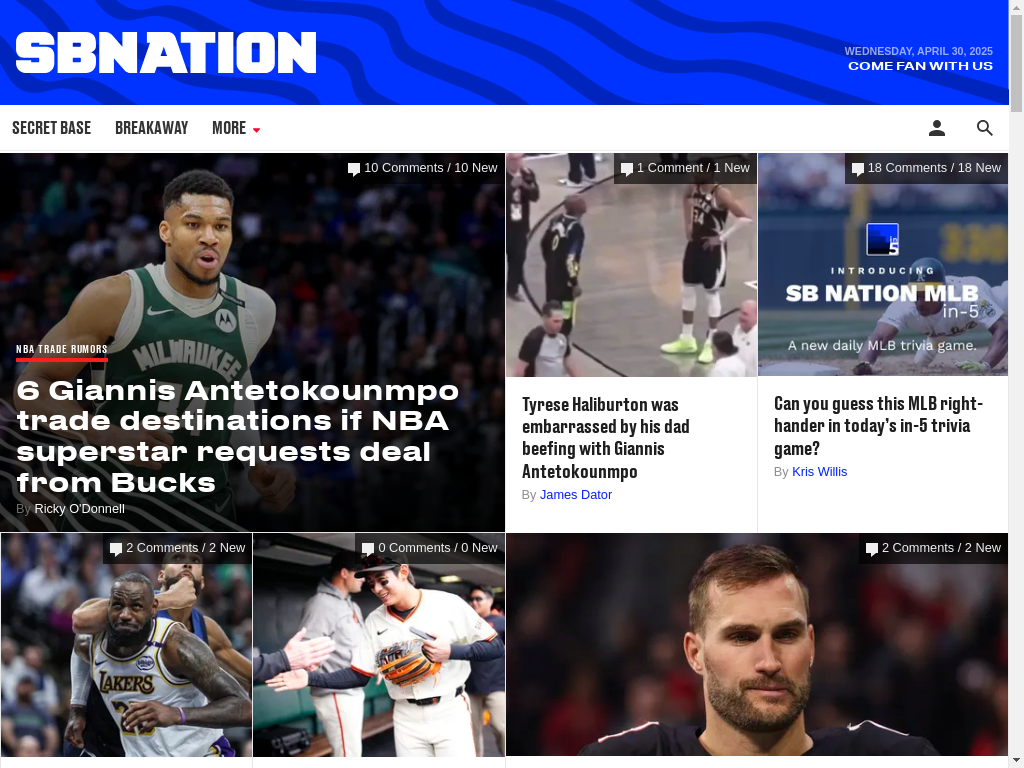Screen dimensions: 1024x768
Task: Open the Secret Base nav item
Action: tap(52, 128)
